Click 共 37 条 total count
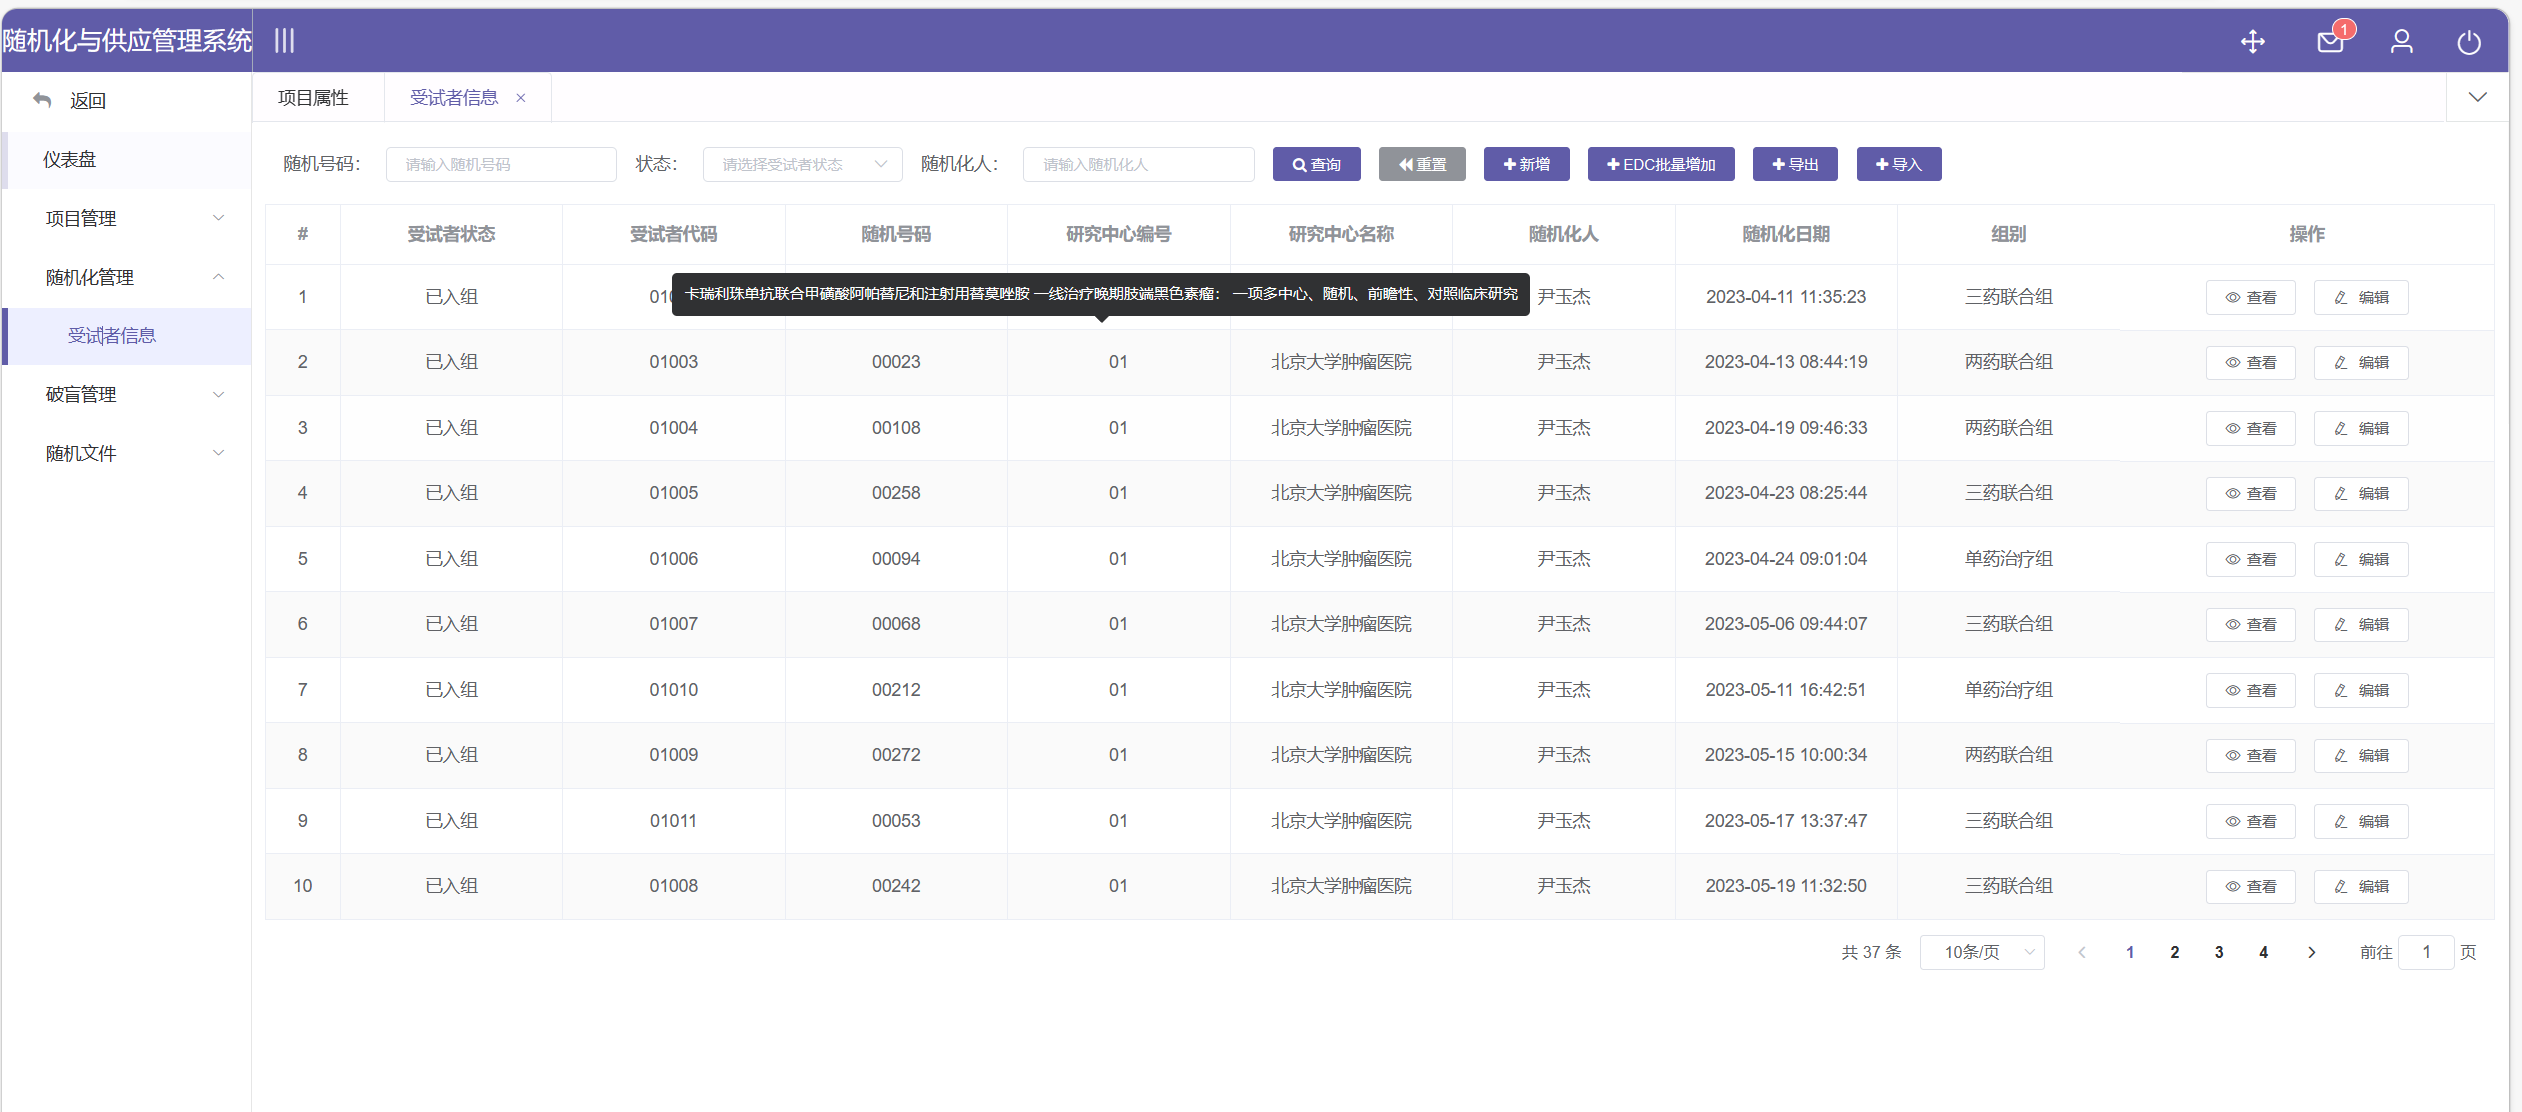 coord(1871,952)
